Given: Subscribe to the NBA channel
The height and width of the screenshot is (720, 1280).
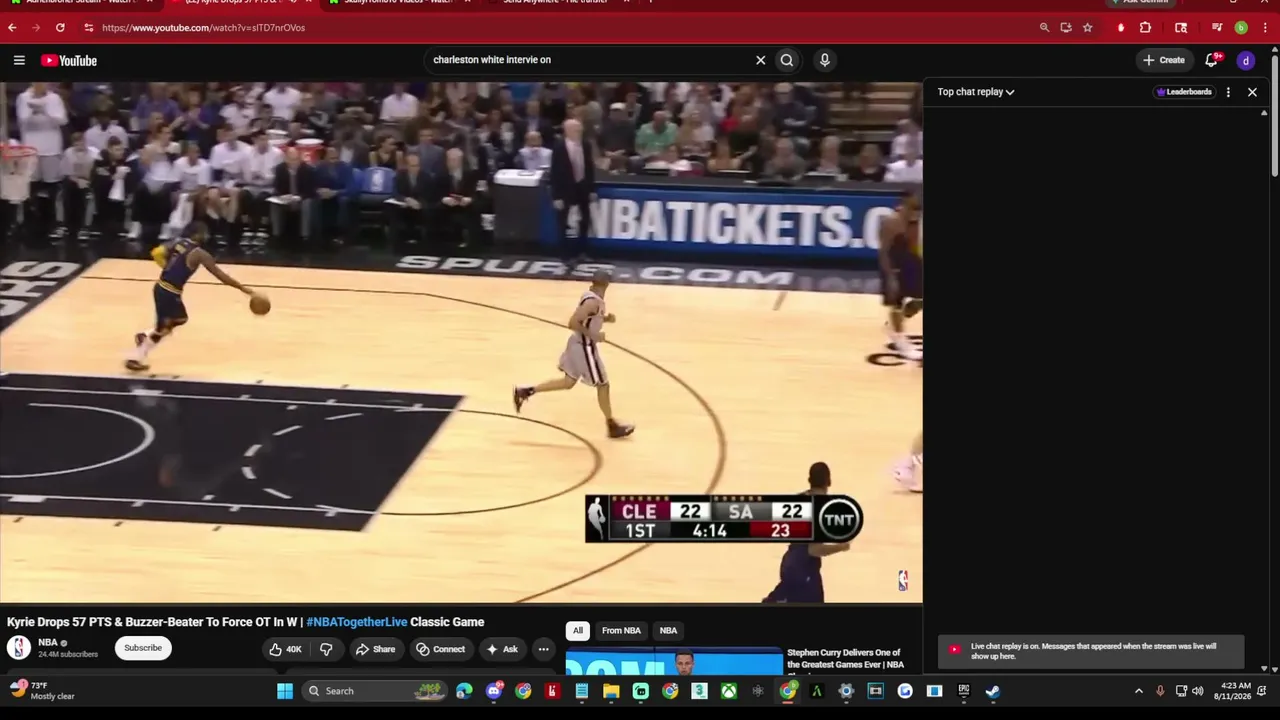Looking at the screenshot, I should (x=143, y=648).
